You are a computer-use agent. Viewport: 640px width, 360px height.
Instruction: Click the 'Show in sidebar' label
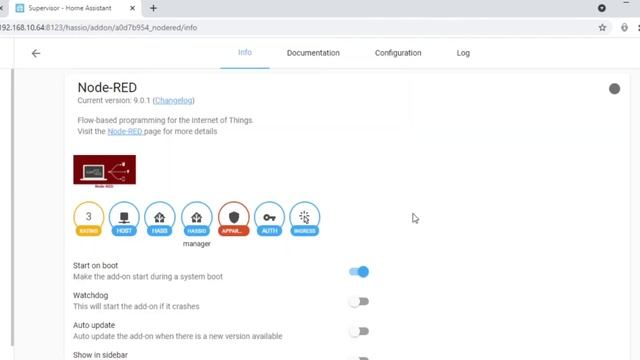[100, 355]
